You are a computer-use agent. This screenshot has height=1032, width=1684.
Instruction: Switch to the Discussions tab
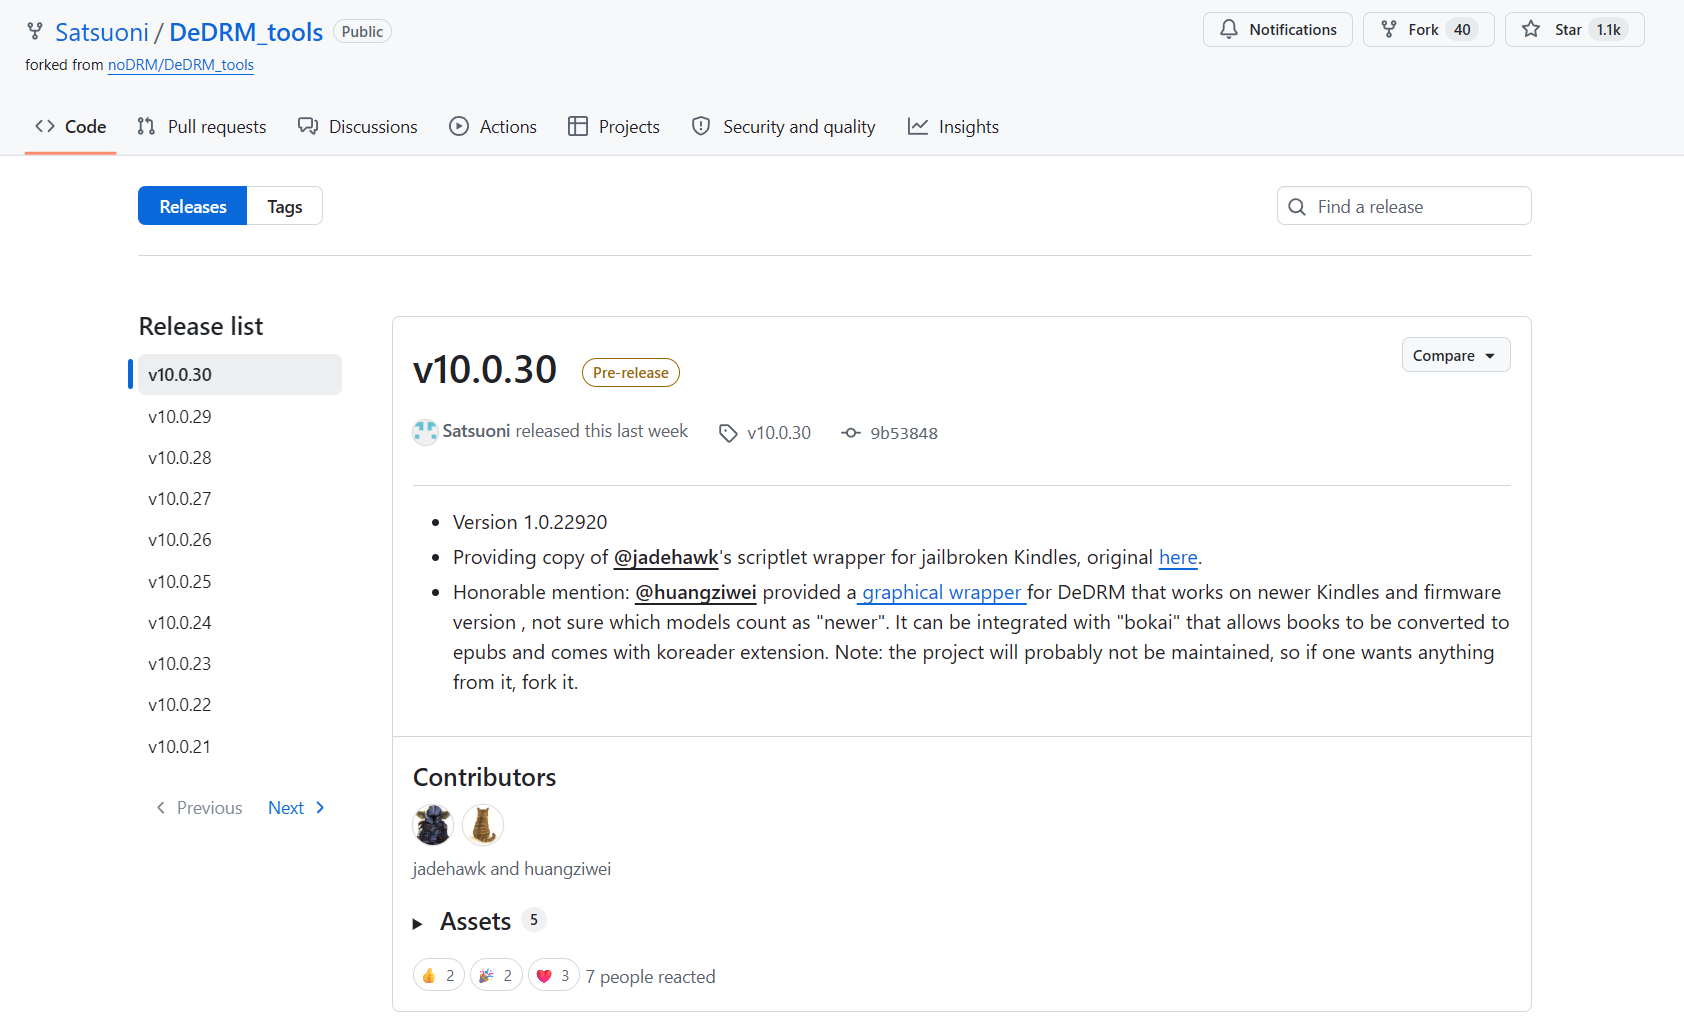tap(358, 127)
